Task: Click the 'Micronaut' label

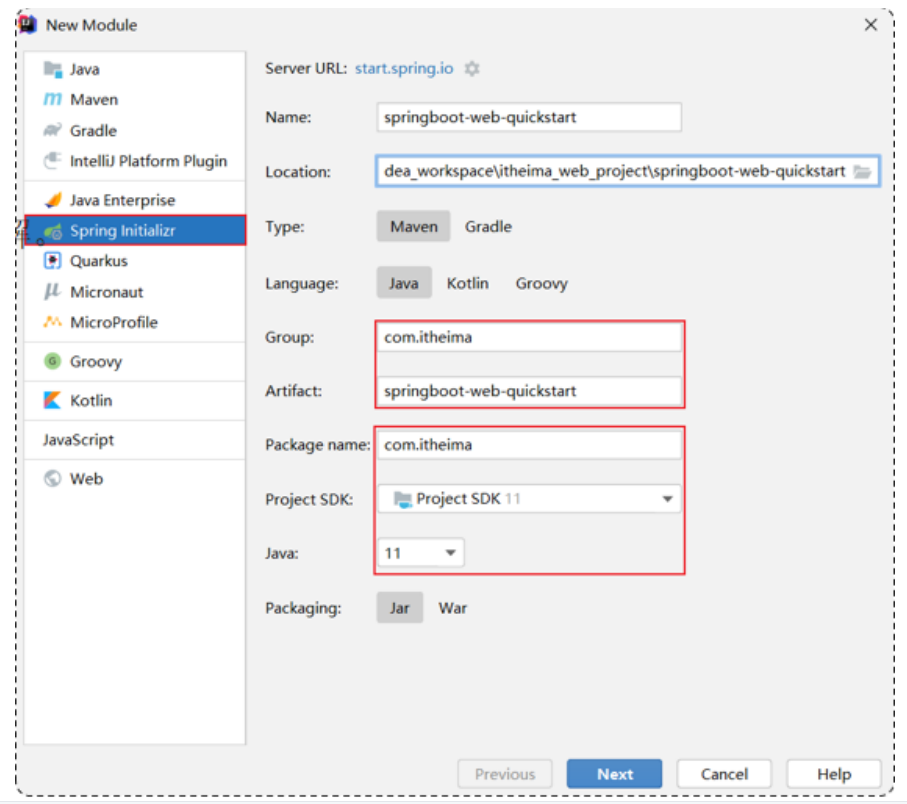Action: point(106,292)
